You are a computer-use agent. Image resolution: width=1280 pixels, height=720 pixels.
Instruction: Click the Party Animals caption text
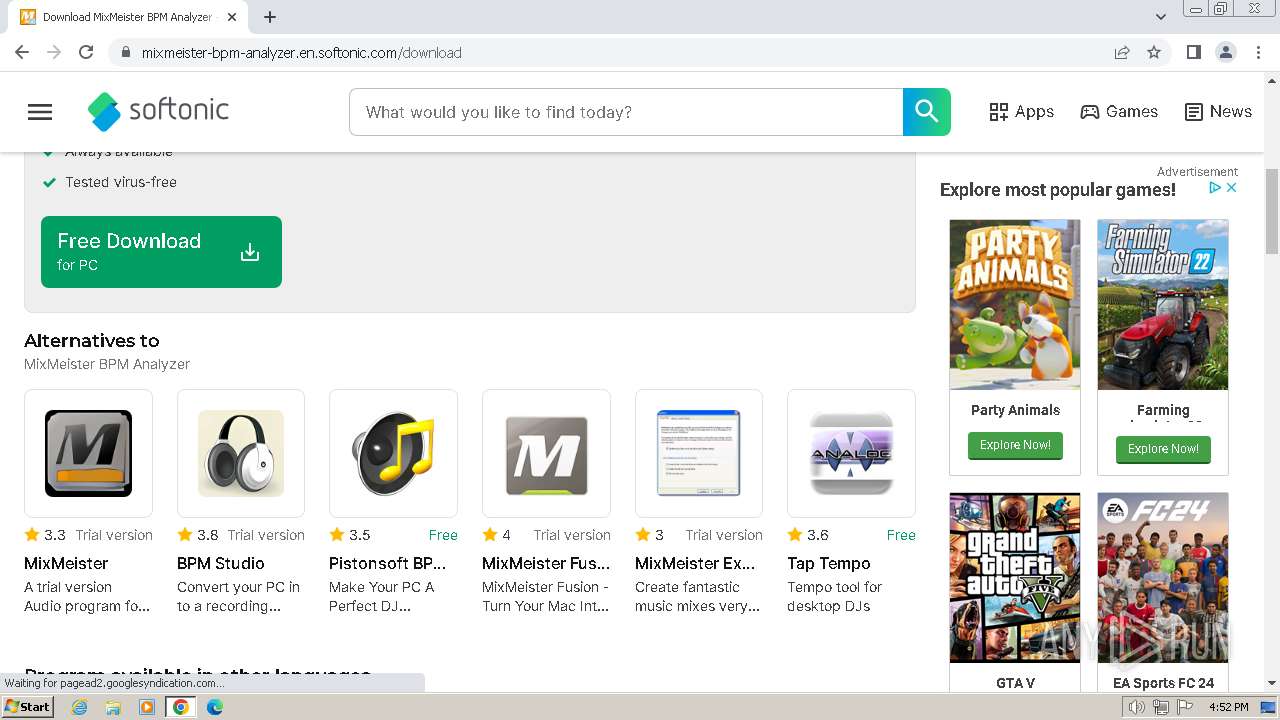[1015, 410]
